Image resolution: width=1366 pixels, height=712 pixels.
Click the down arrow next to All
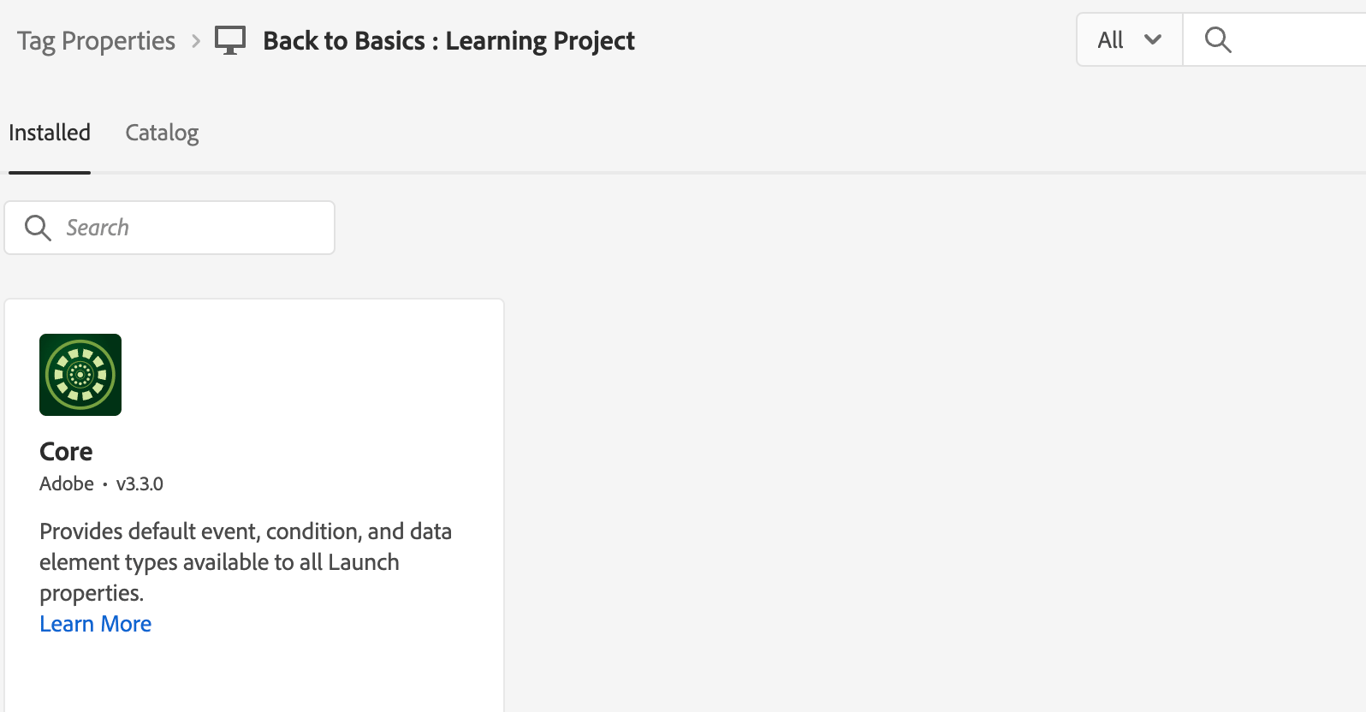1153,40
